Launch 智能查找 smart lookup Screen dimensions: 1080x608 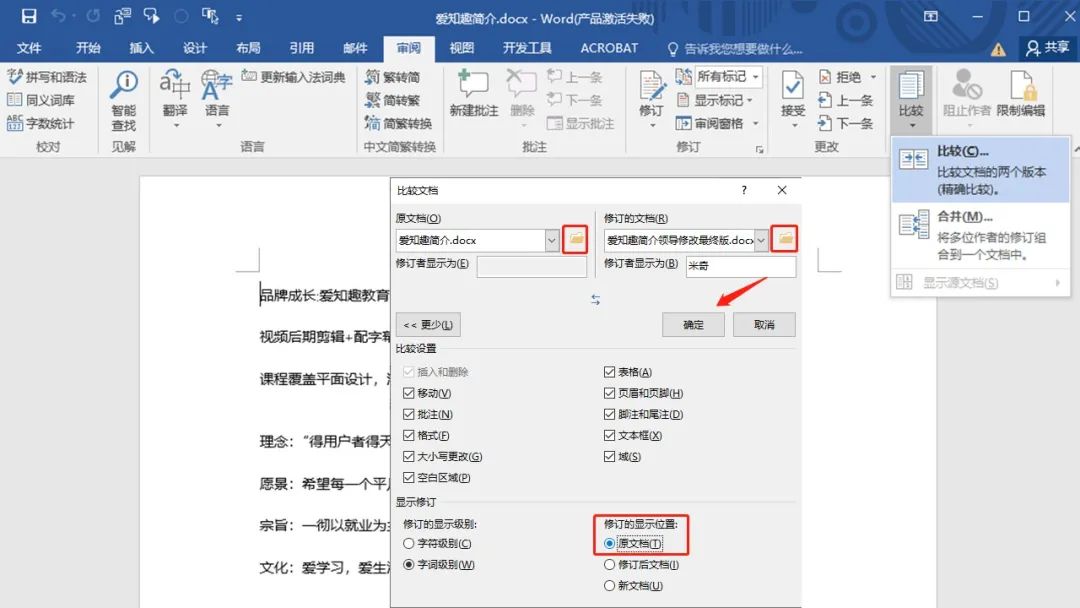124,100
